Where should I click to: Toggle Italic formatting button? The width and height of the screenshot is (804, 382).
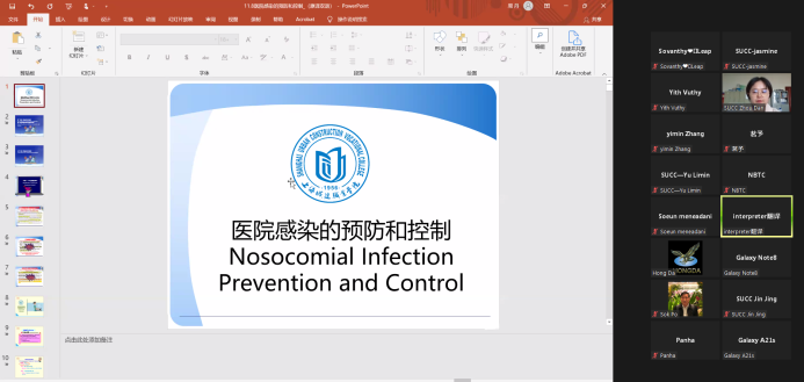[148, 57]
